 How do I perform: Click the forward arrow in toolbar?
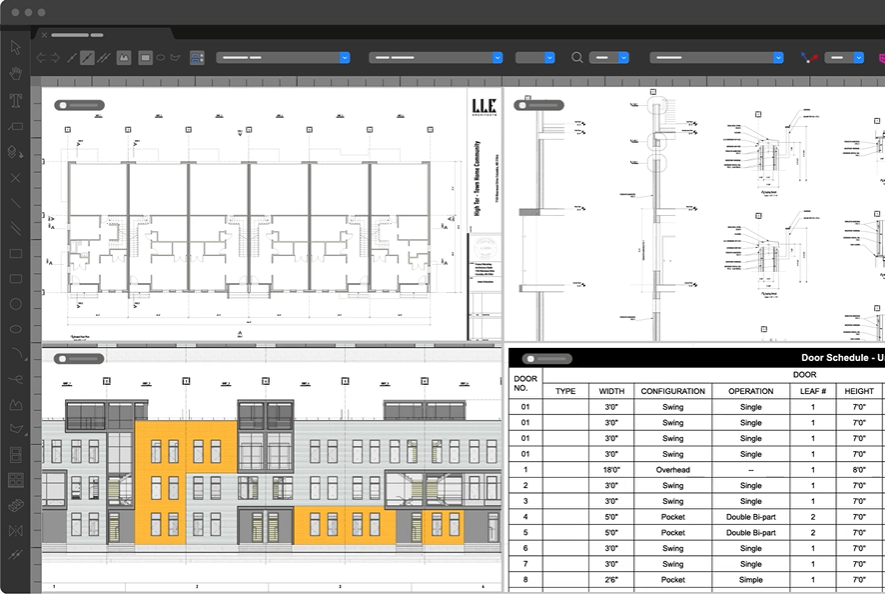[55, 58]
